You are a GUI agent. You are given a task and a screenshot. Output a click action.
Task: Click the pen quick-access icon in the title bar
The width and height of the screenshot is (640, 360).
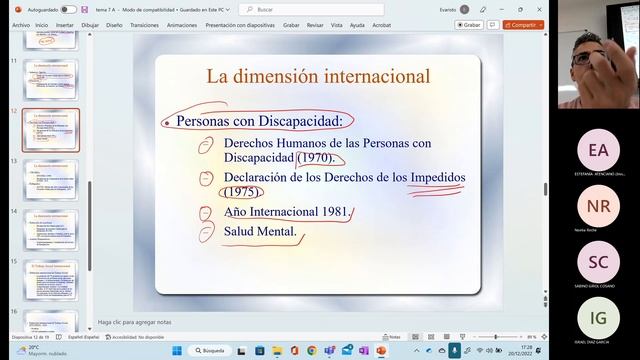point(483,9)
